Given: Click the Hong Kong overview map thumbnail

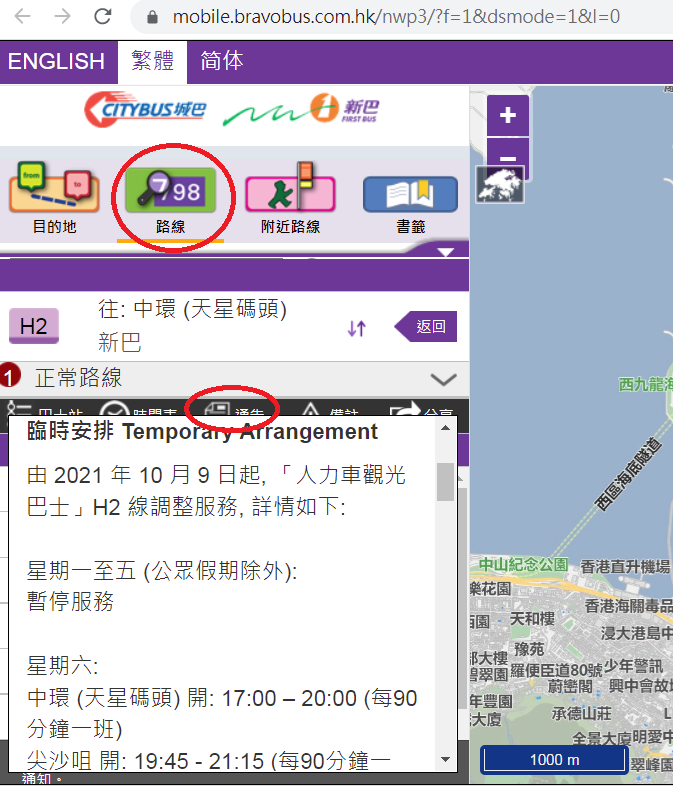Looking at the screenshot, I should [500, 184].
